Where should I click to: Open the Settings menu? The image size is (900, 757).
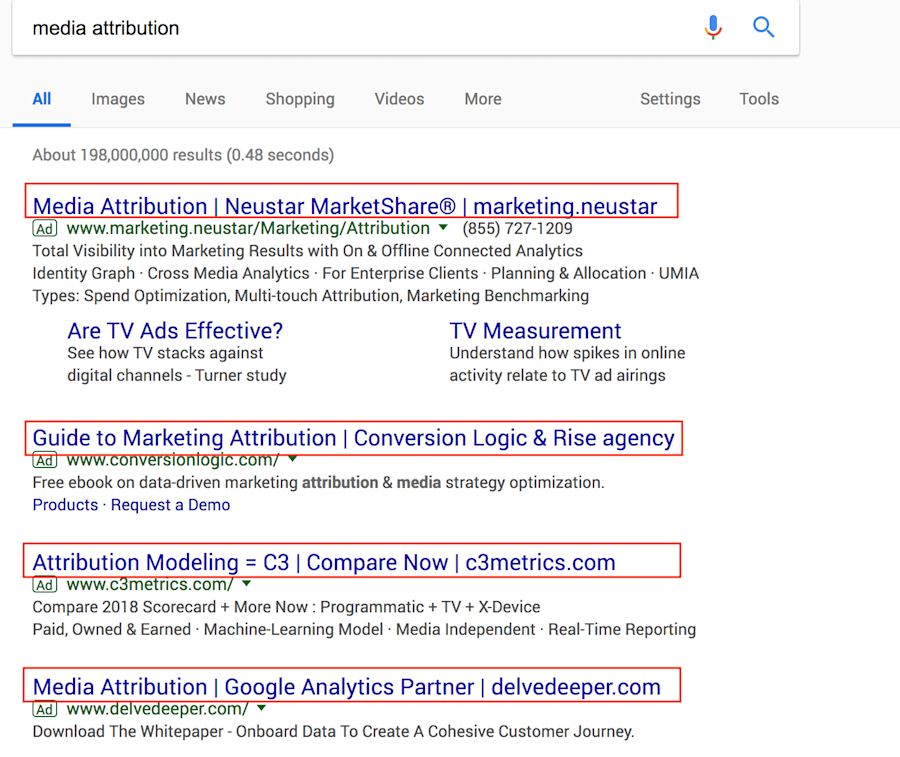coord(670,99)
